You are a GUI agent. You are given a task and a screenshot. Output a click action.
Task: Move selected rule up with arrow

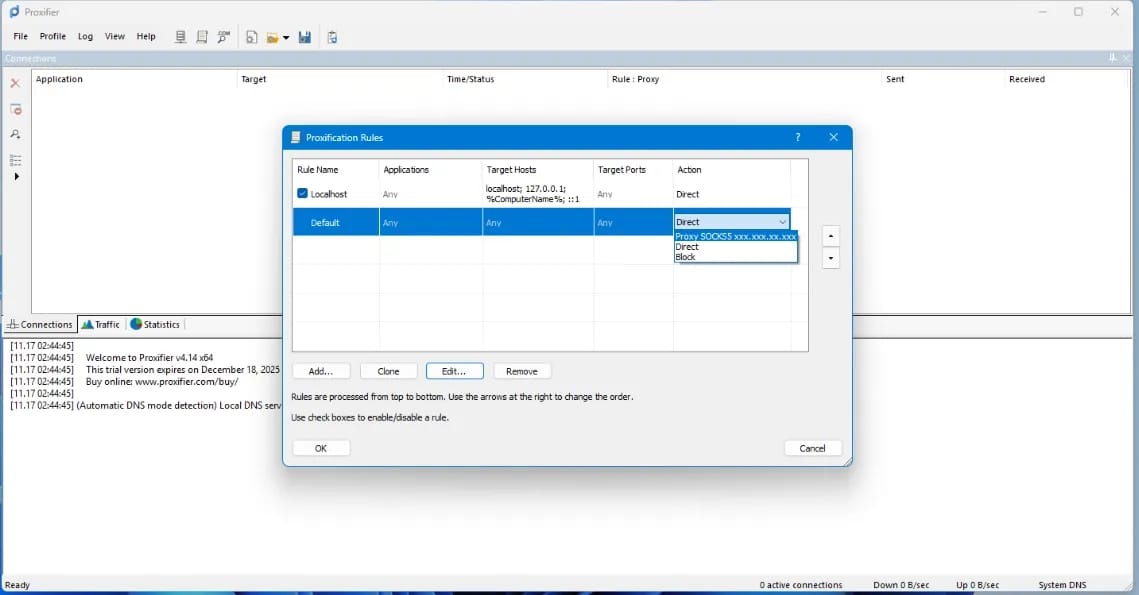click(831, 236)
